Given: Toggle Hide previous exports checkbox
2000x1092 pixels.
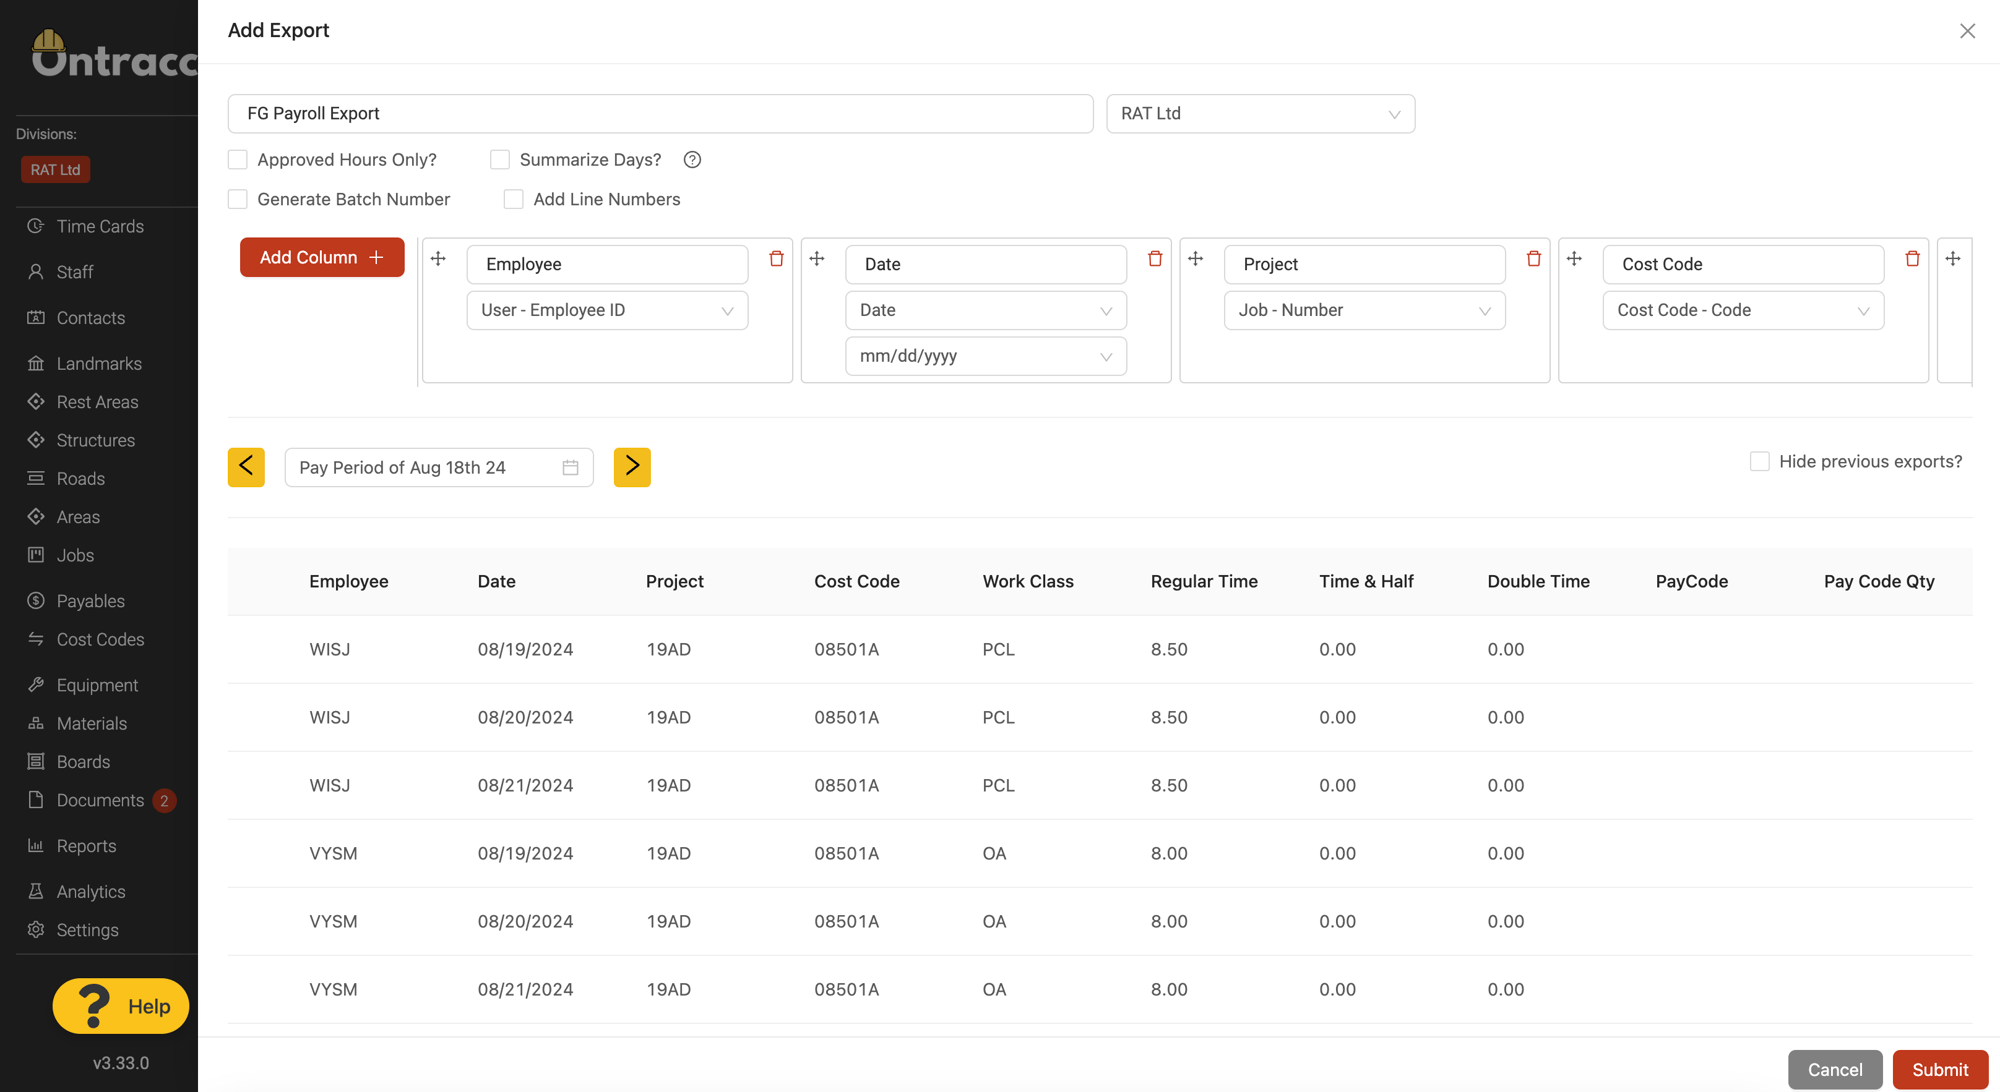Looking at the screenshot, I should click(x=1759, y=461).
